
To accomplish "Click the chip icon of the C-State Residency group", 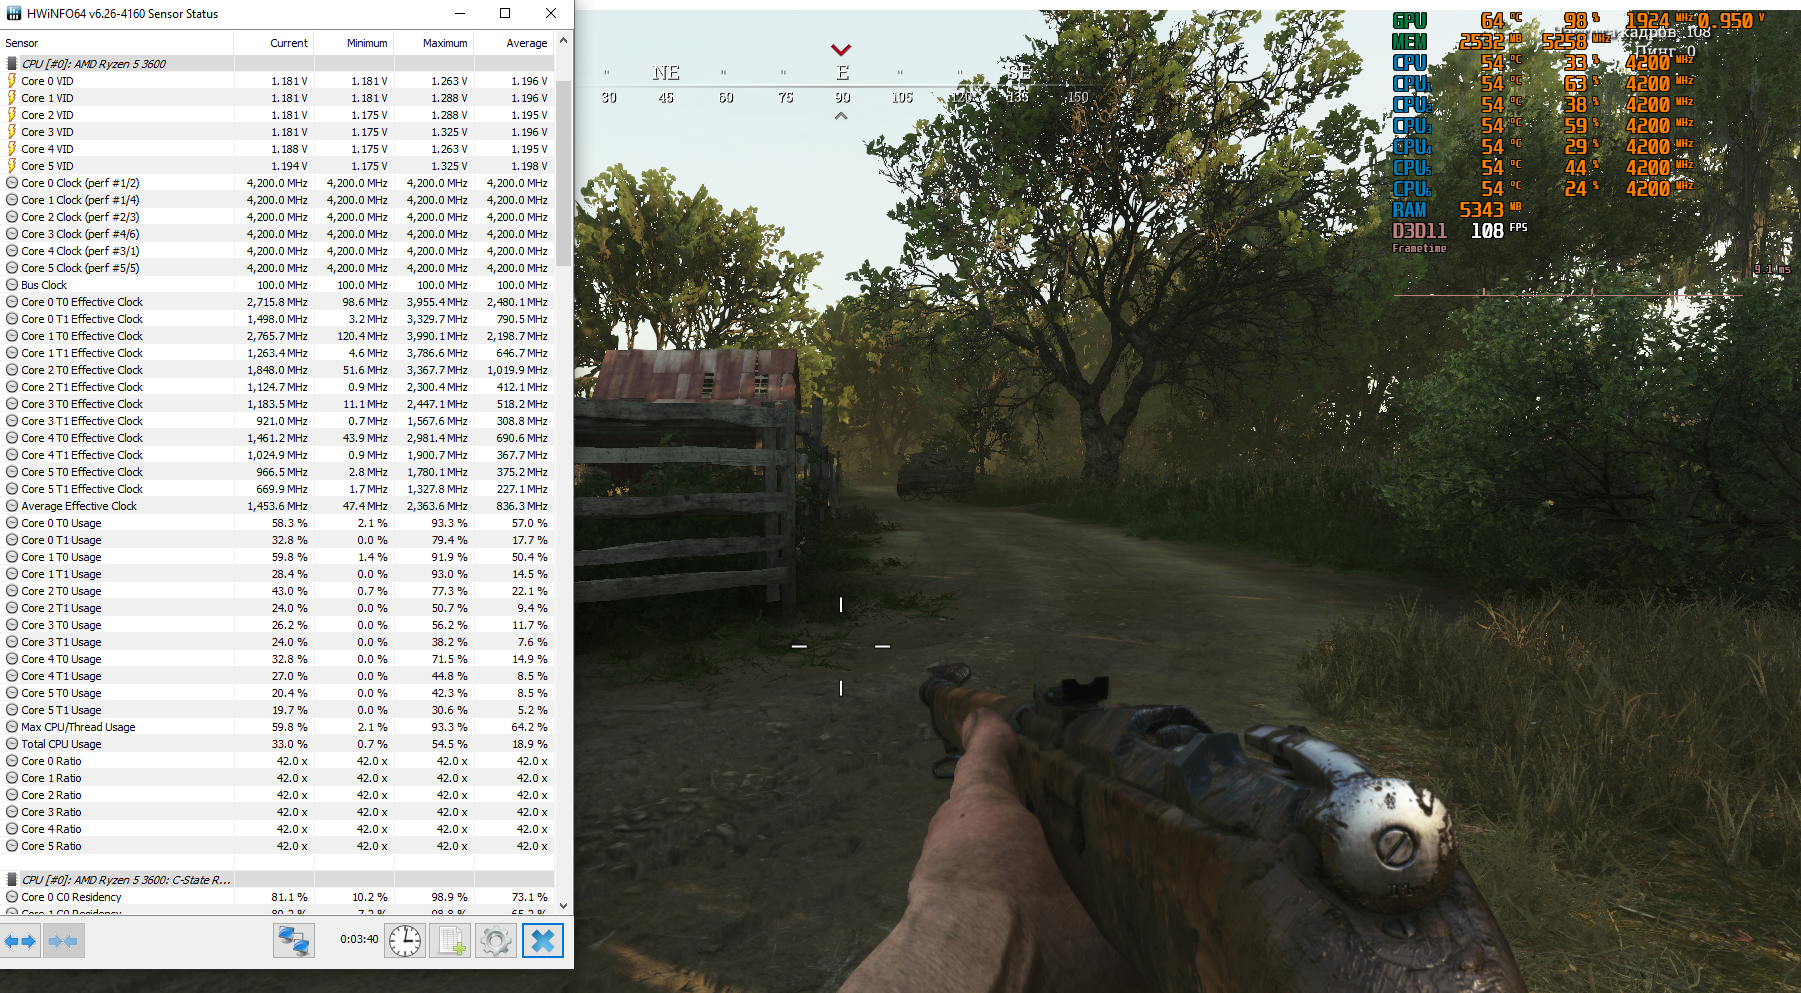I will (12, 880).
